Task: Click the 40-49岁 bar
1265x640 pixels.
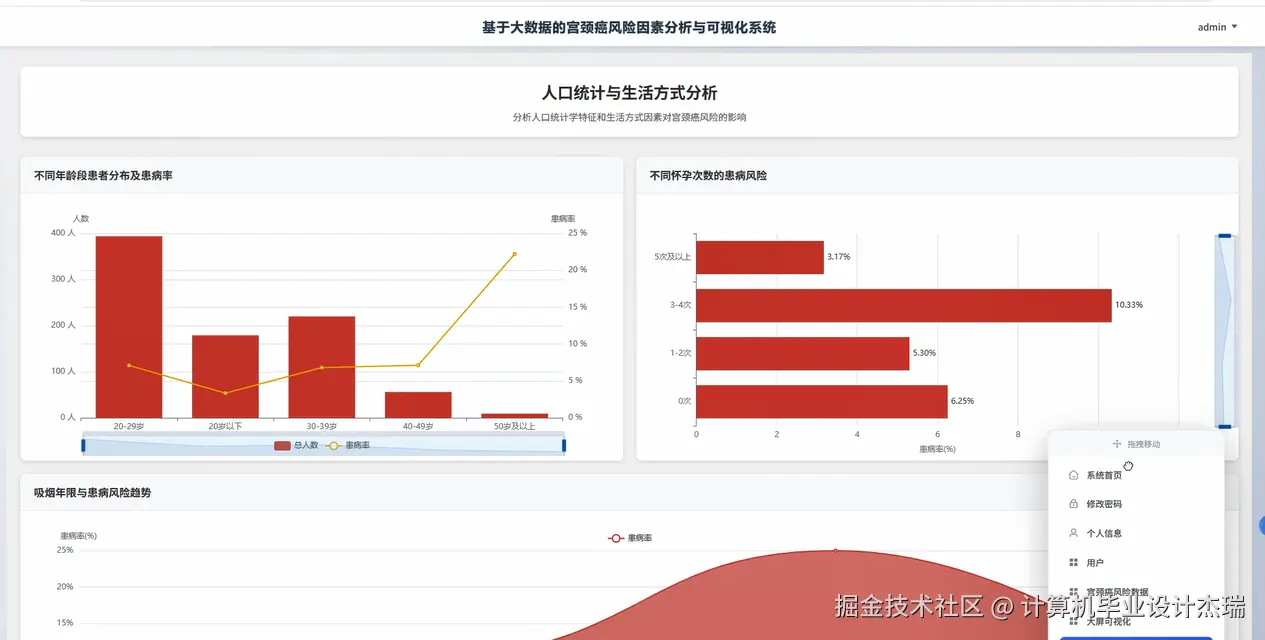Action: click(418, 405)
